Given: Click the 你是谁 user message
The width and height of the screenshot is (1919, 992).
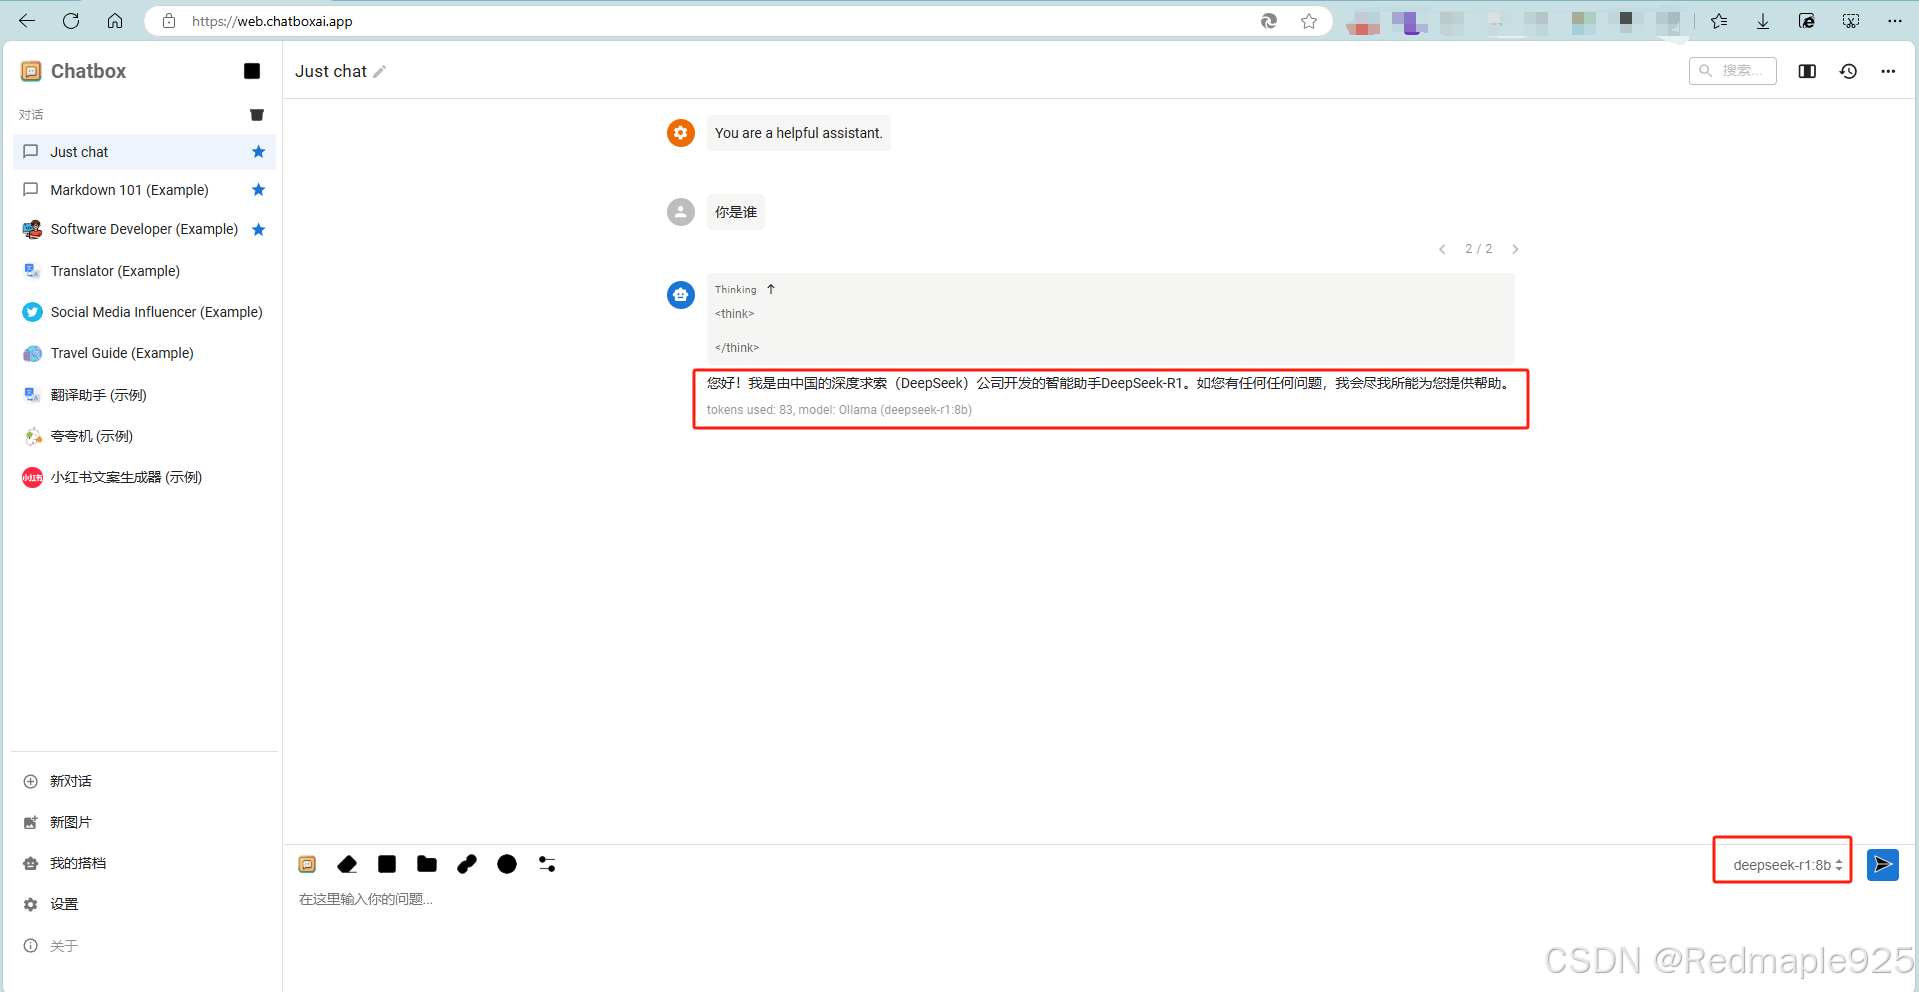Looking at the screenshot, I should point(736,212).
